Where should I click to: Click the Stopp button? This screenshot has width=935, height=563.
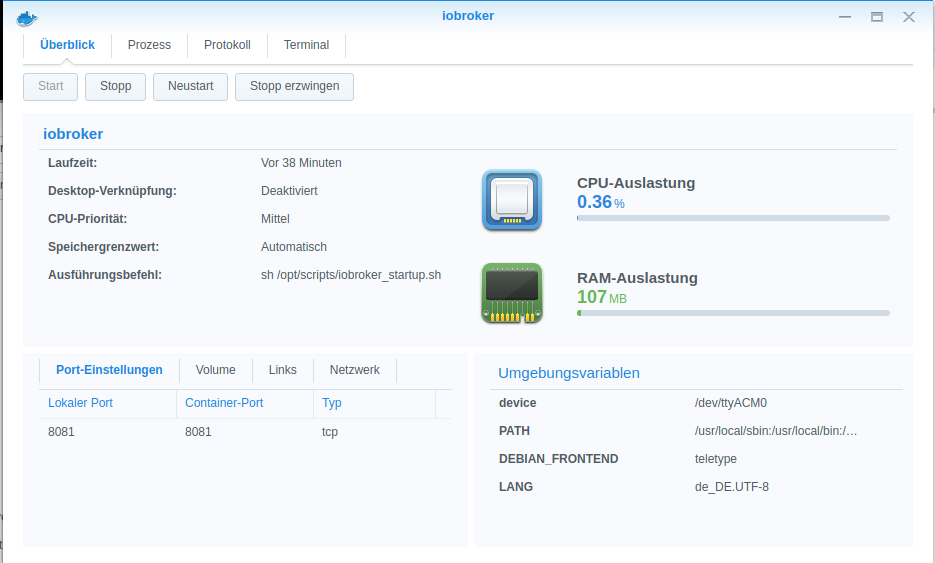116,86
